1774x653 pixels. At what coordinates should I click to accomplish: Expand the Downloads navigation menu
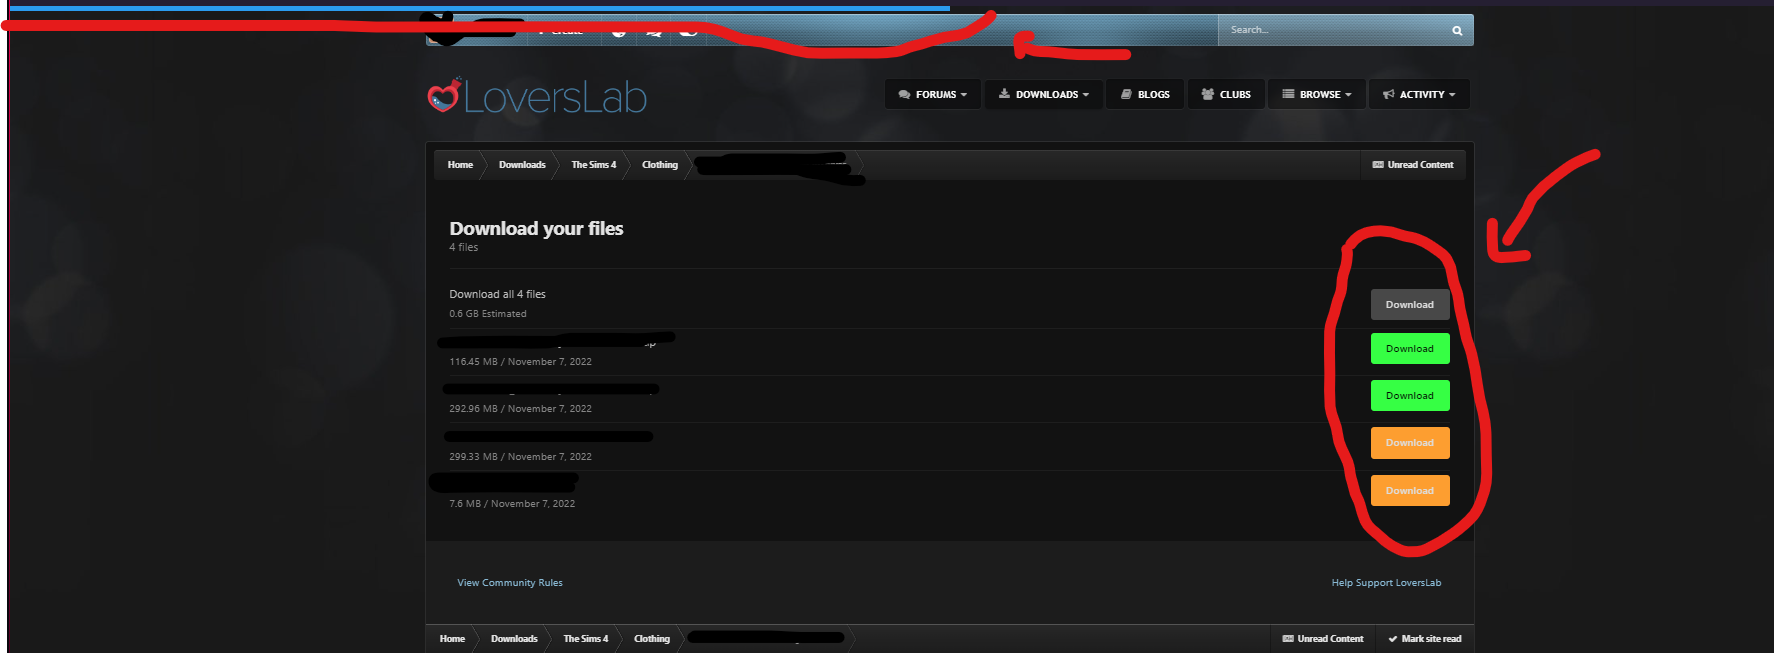pos(1043,95)
